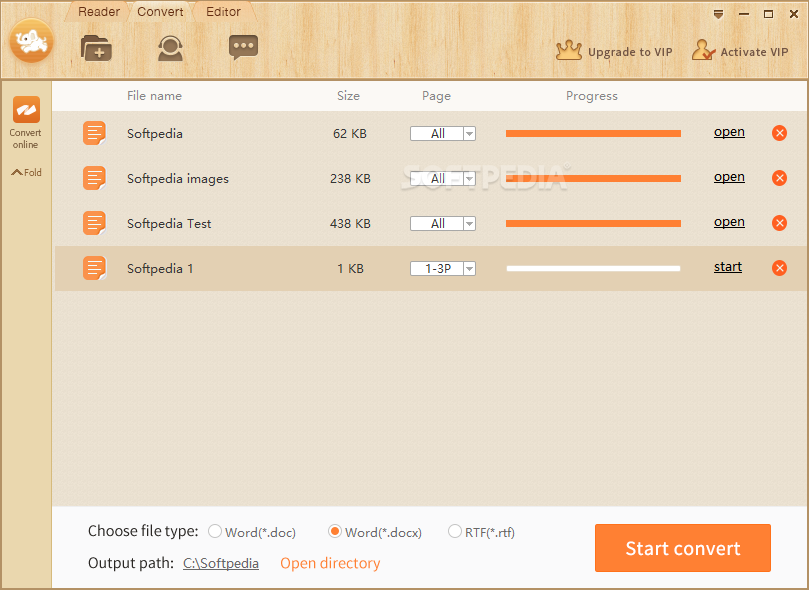Click Upgrade to VIP text

630,52
